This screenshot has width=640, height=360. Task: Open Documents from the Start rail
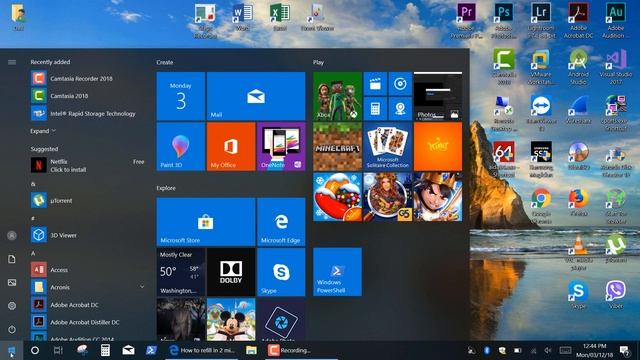point(12,259)
